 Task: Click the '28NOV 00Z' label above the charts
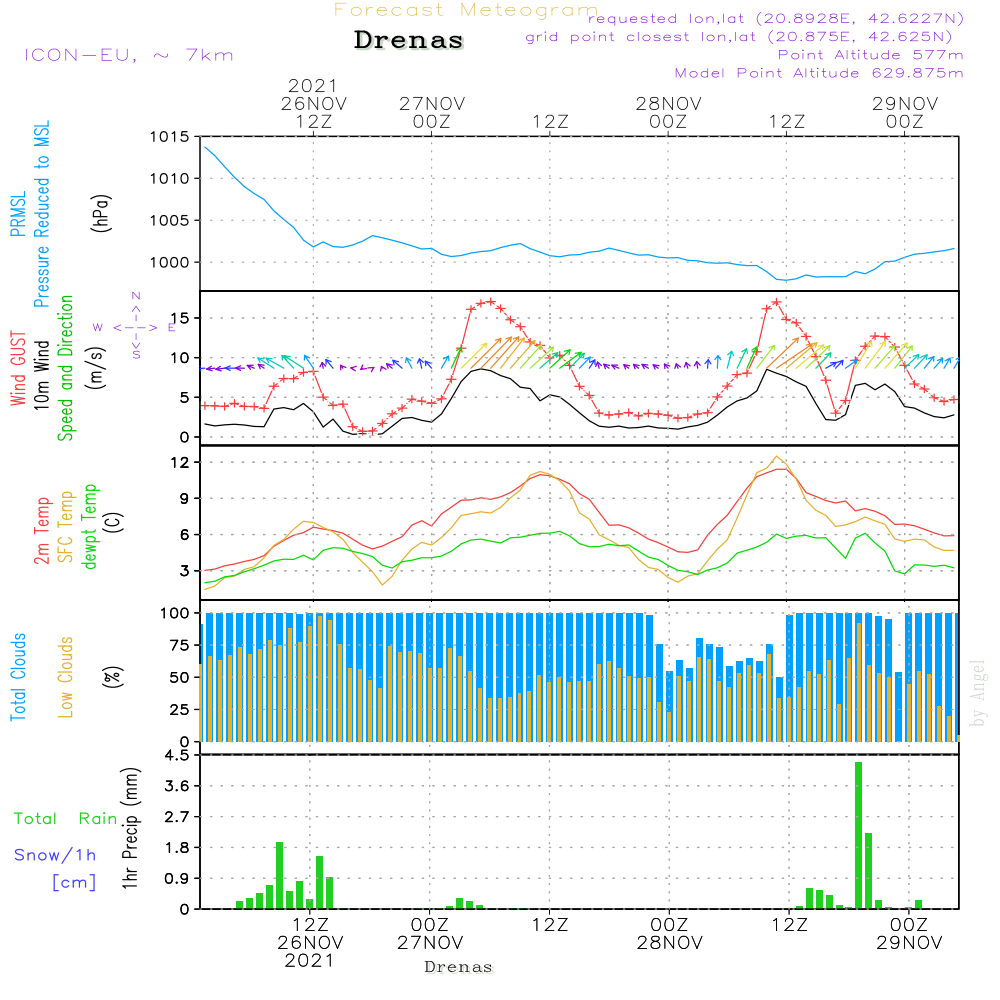click(668, 112)
